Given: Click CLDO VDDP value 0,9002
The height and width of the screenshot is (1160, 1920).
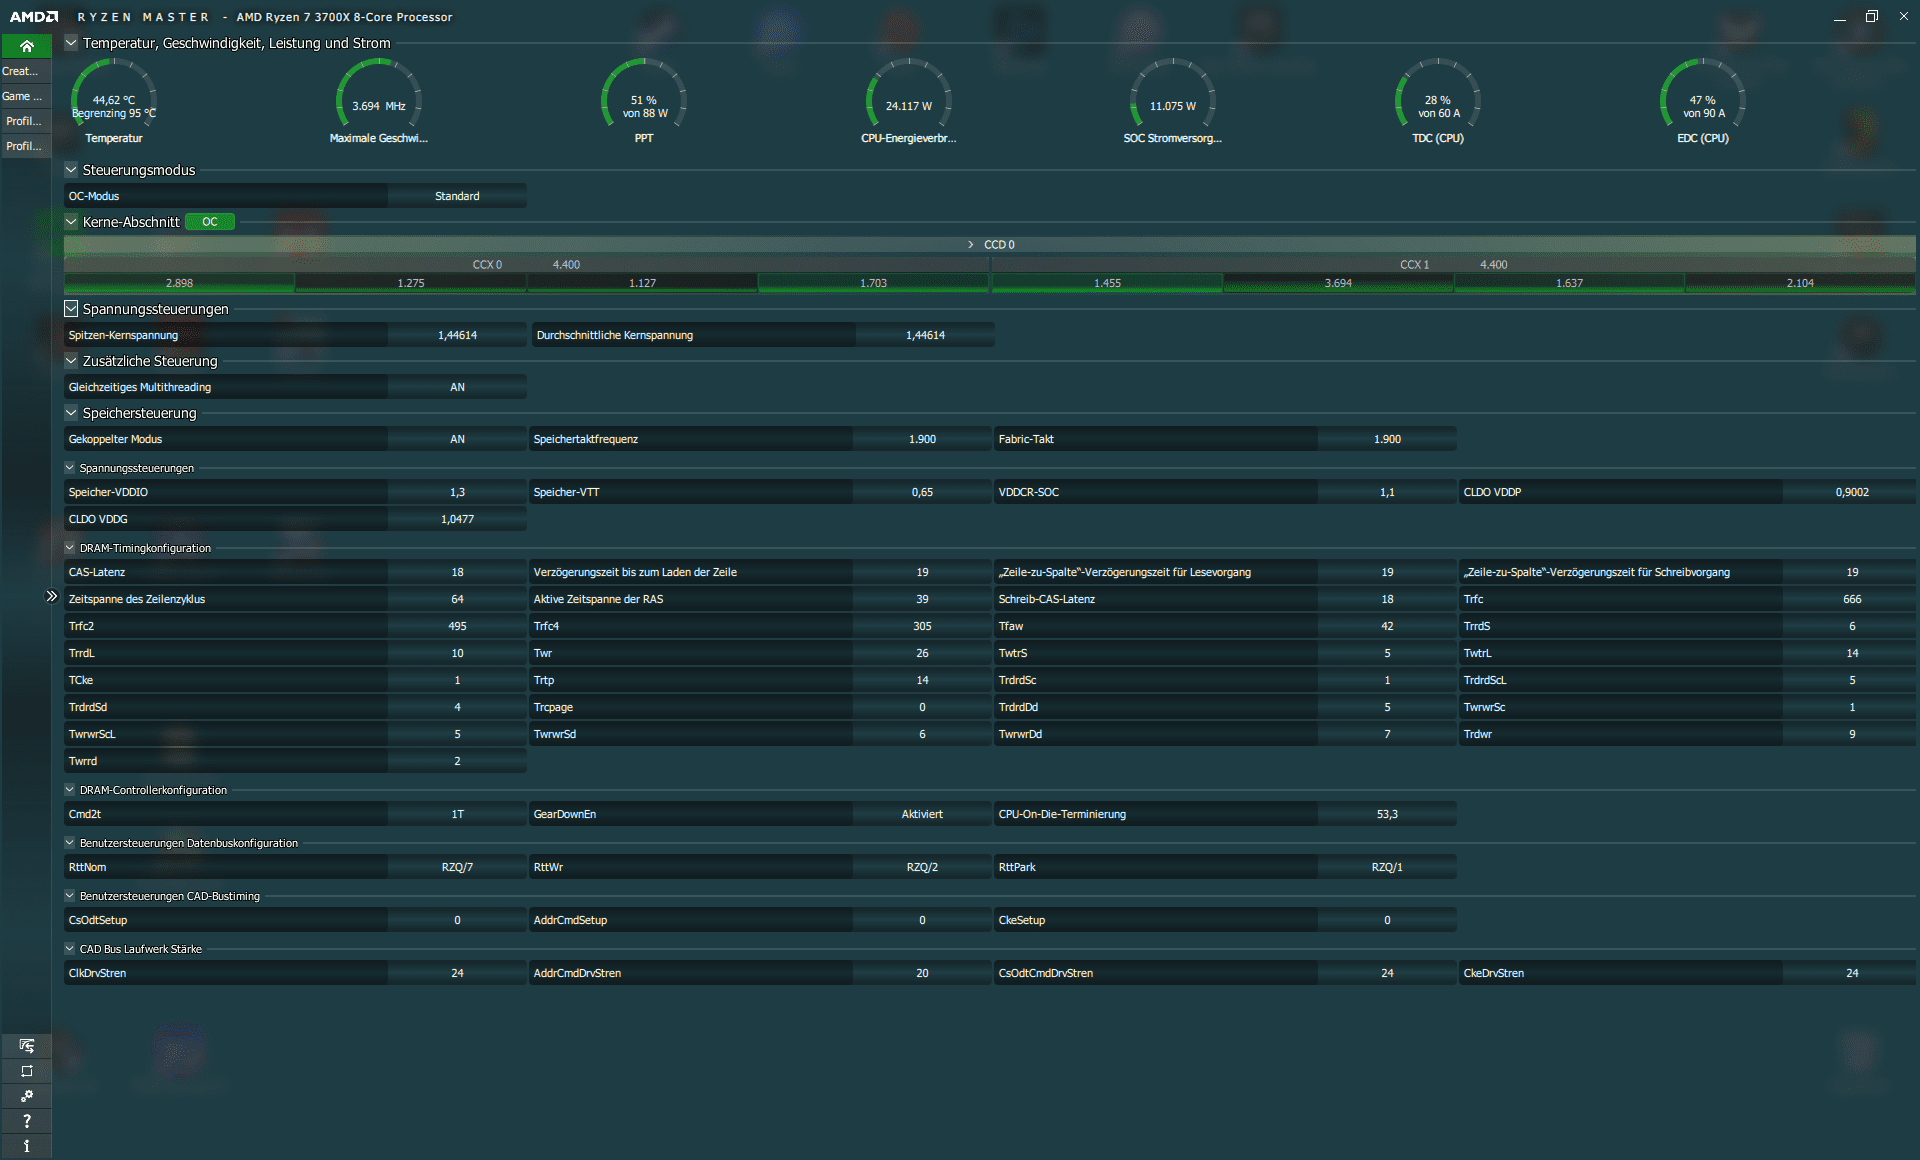Looking at the screenshot, I should [1852, 492].
